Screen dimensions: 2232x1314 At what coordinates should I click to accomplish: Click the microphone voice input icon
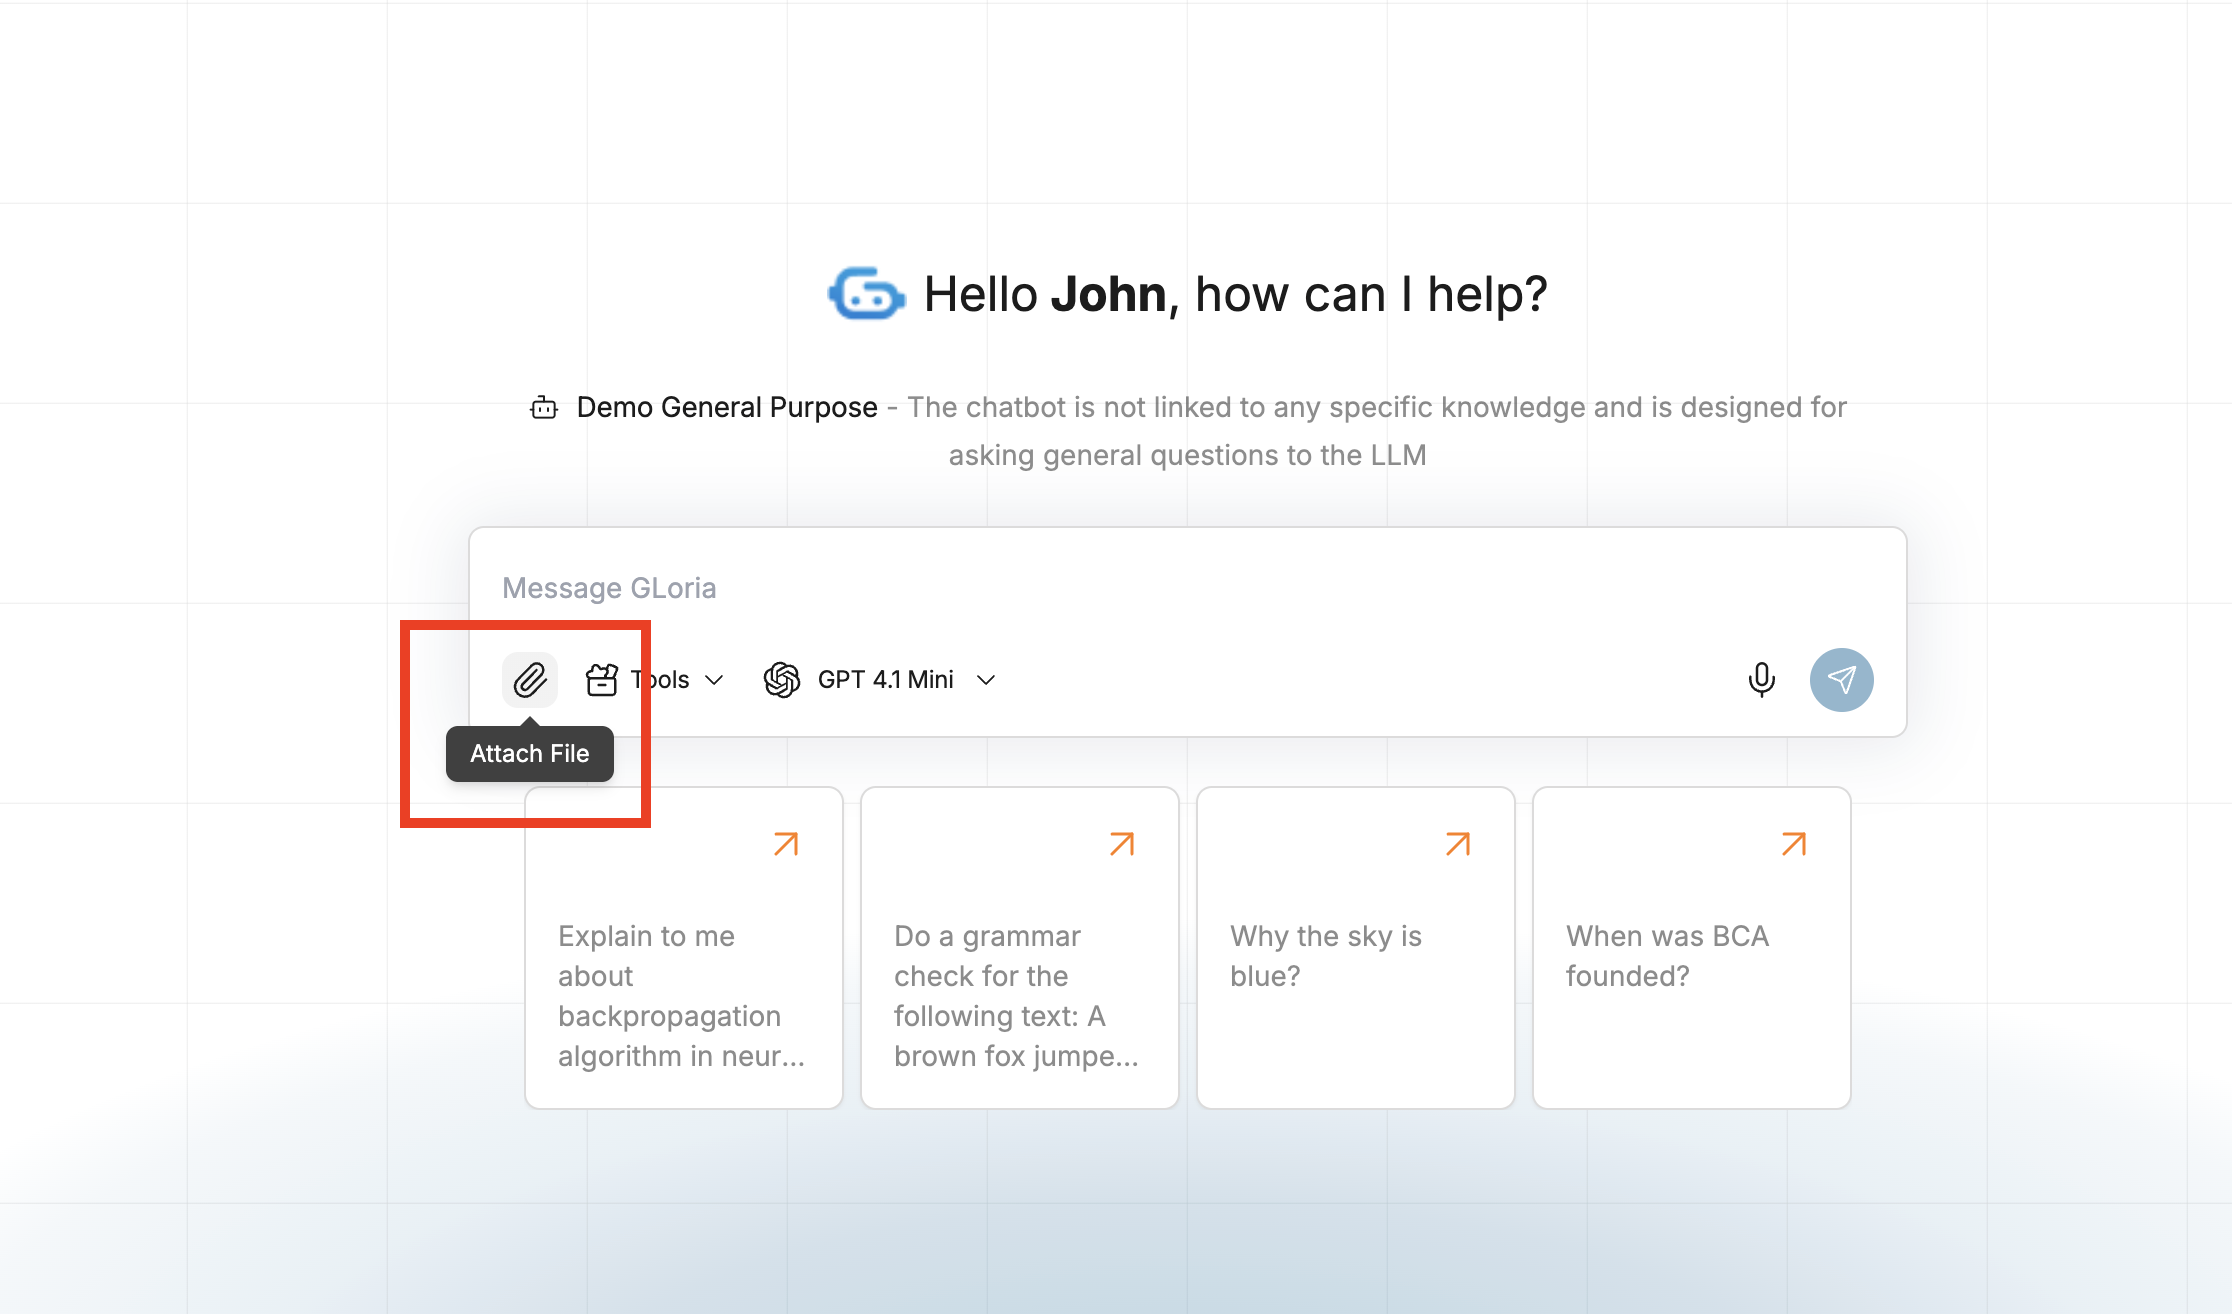pyautogui.click(x=1761, y=680)
